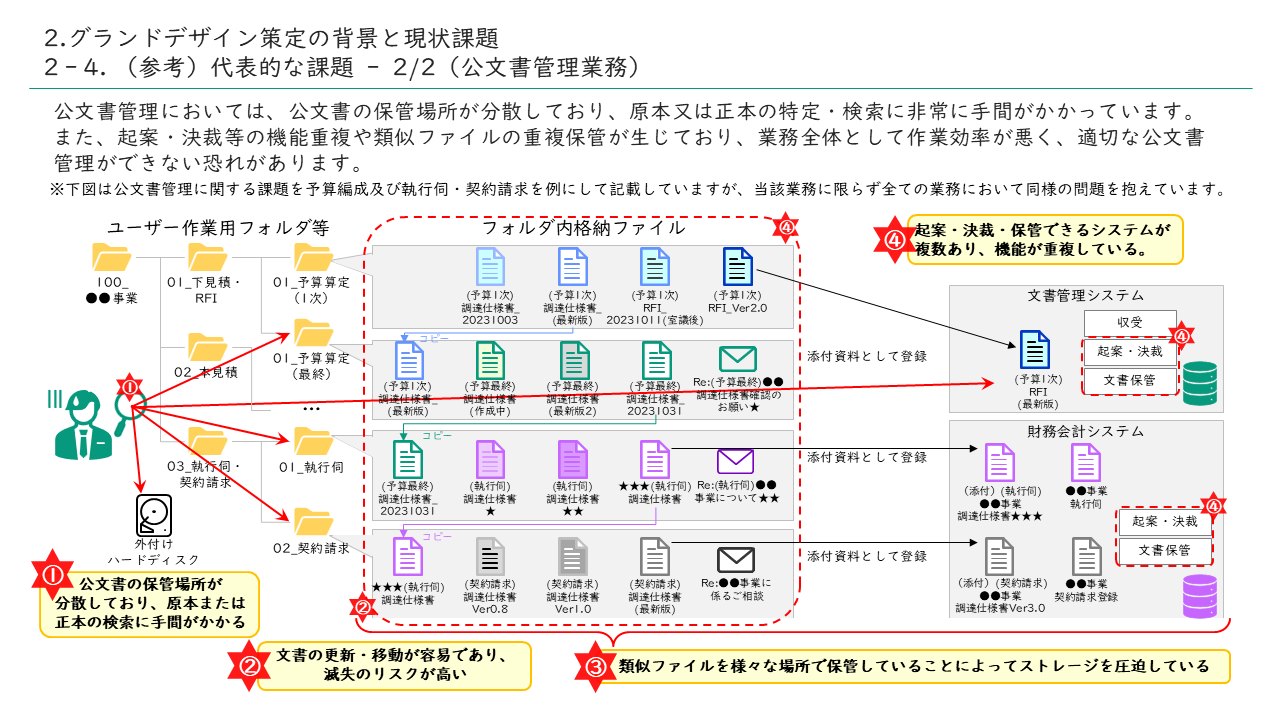
Task: Click the green database icon in 文書管理システム
Action: pyautogui.click(x=1197, y=383)
